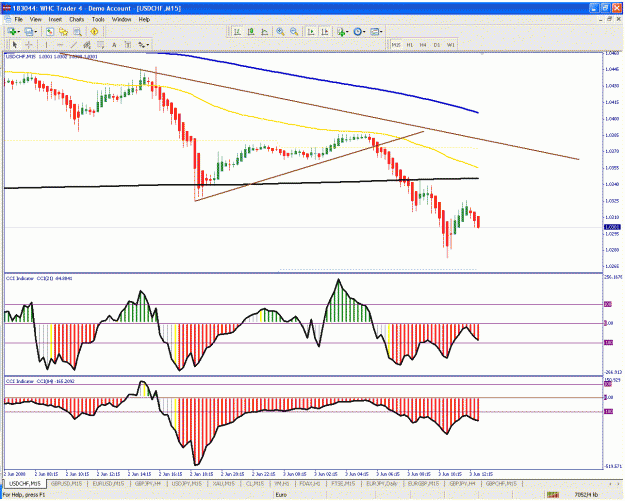Select the D1 timeframe button

click(x=436, y=45)
